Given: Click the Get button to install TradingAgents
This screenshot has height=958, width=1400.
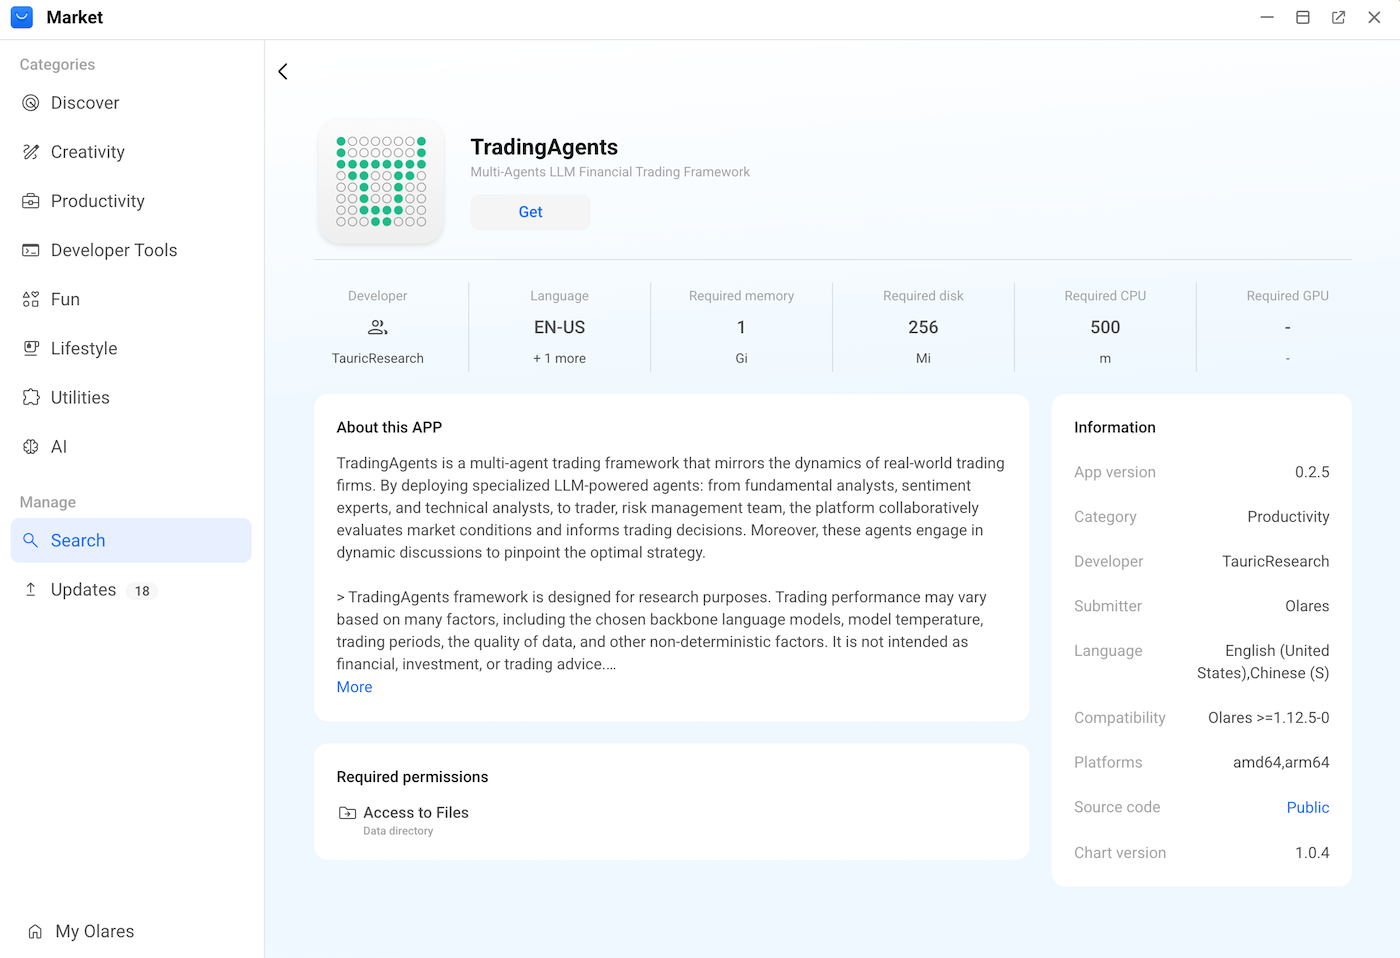Looking at the screenshot, I should coord(530,212).
